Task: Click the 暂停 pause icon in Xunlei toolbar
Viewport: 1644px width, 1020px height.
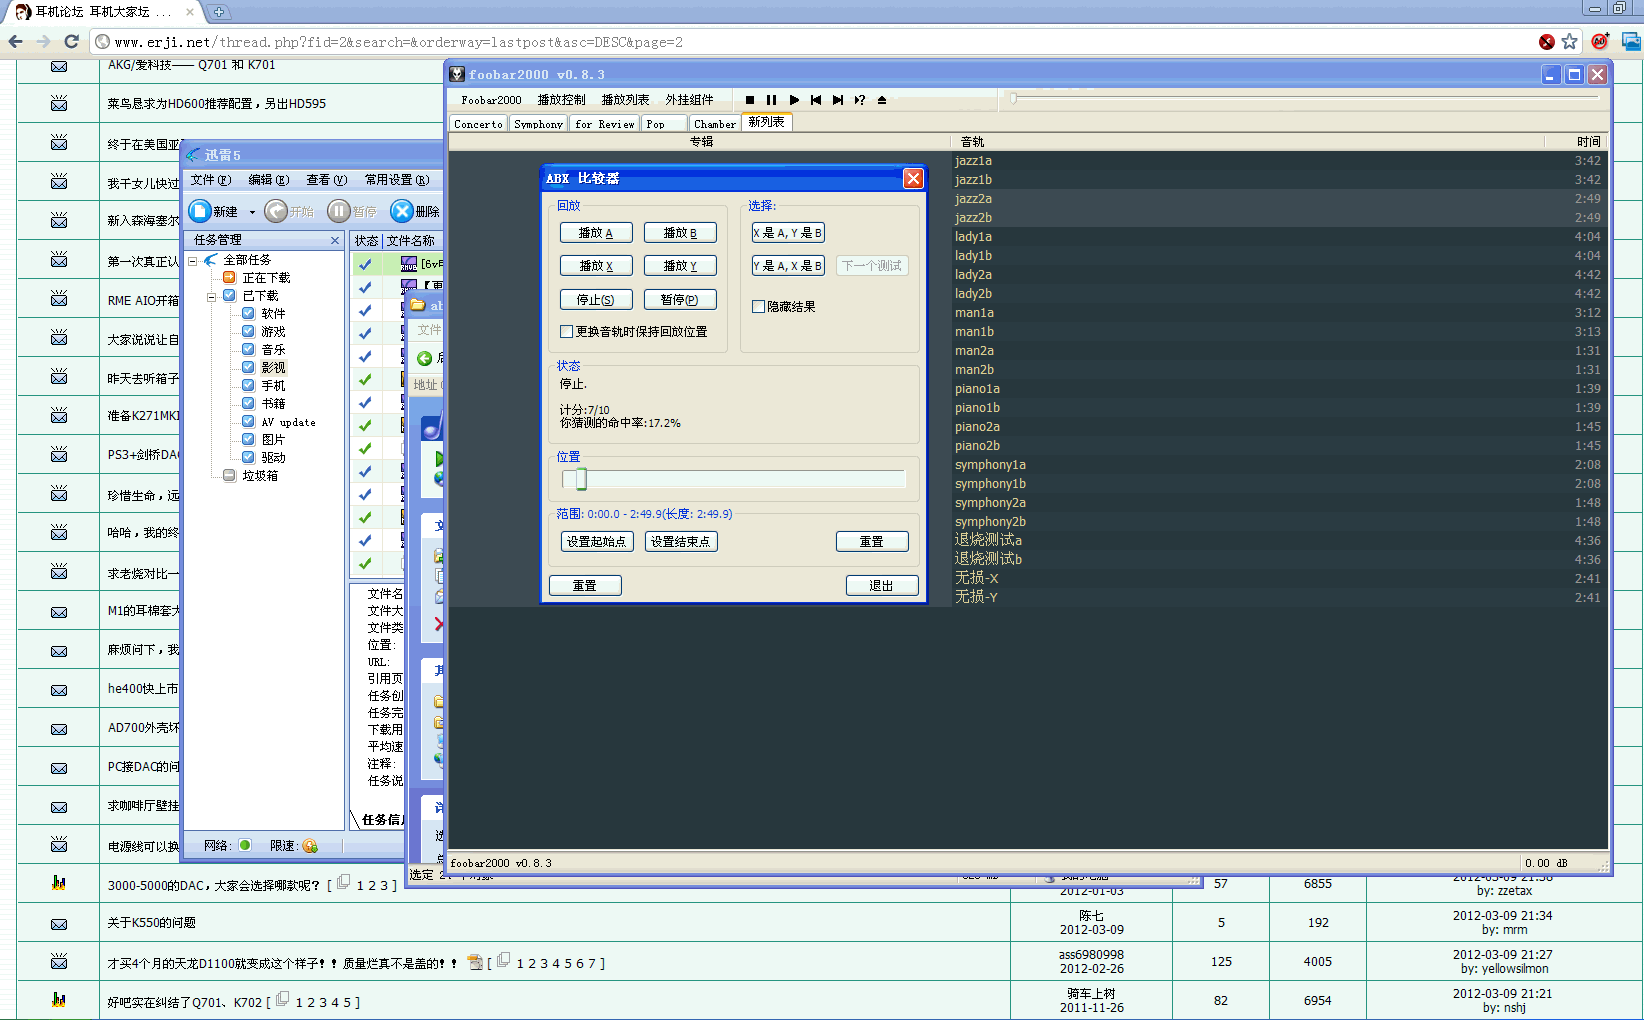Action: pyautogui.click(x=339, y=211)
